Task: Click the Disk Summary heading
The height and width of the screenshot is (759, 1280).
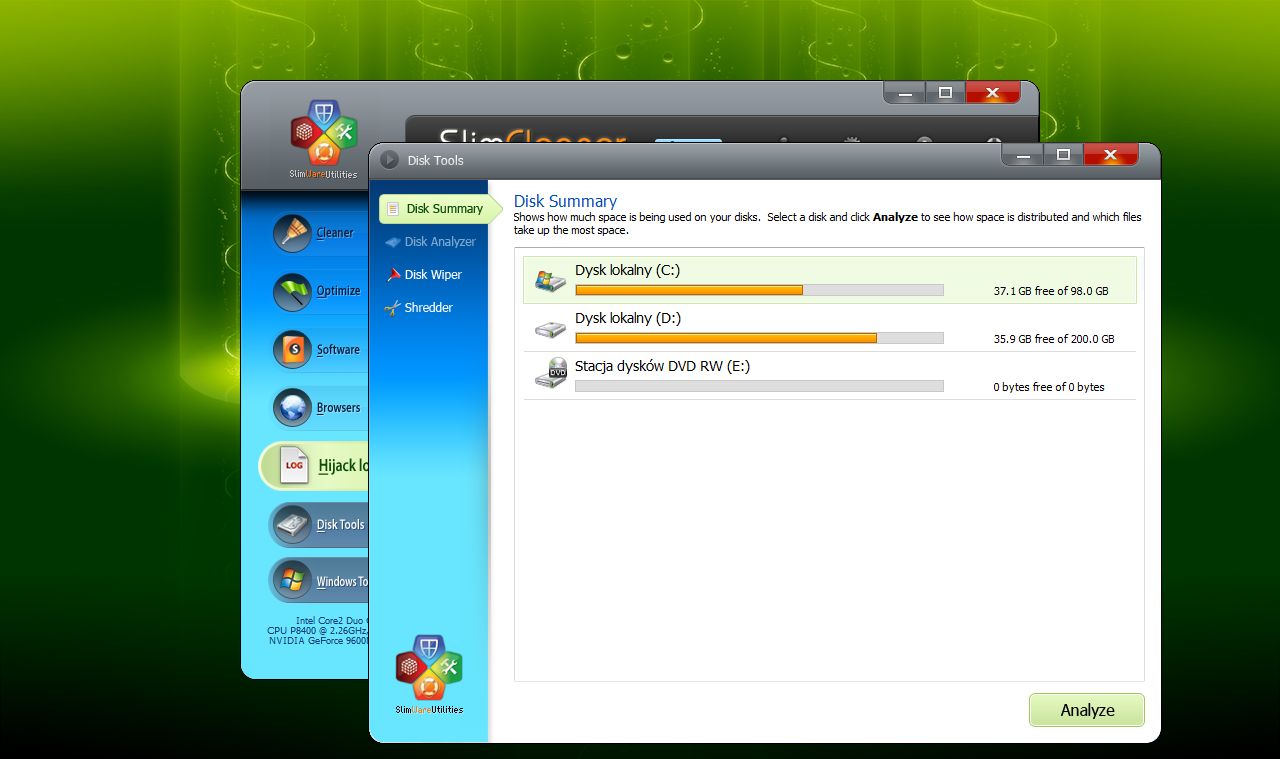Action: [565, 201]
